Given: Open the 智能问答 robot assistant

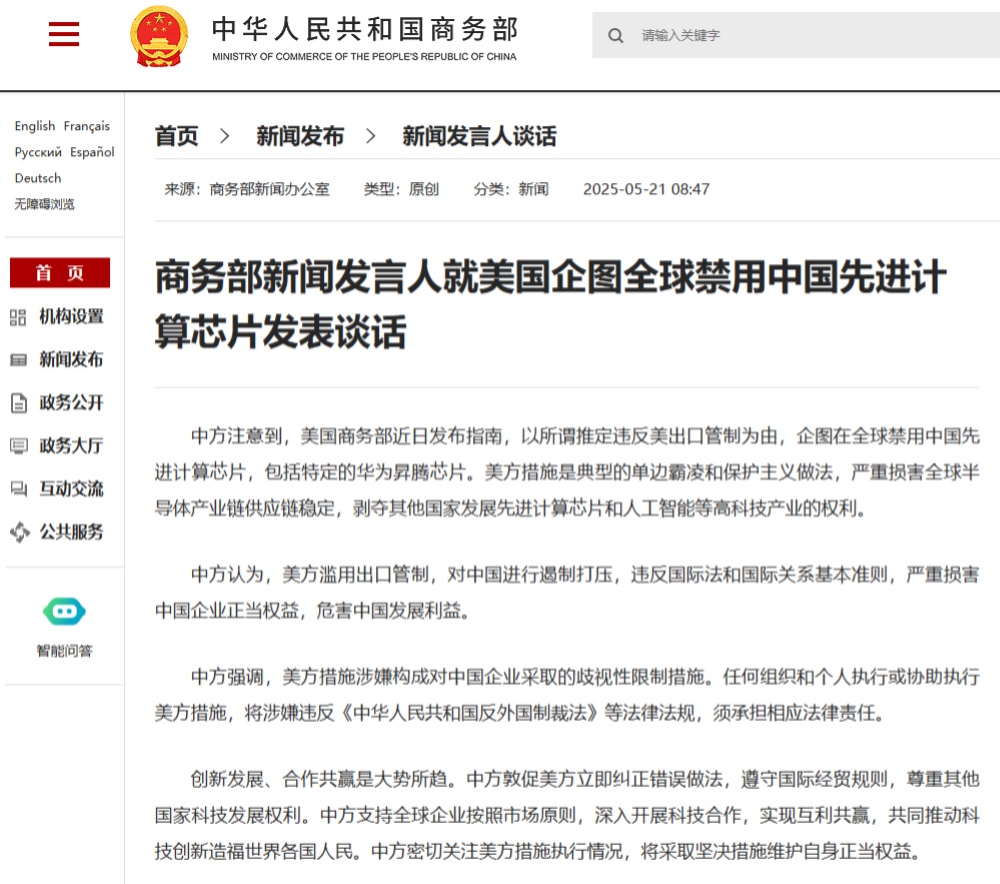Looking at the screenshot, I should [64, 612].
